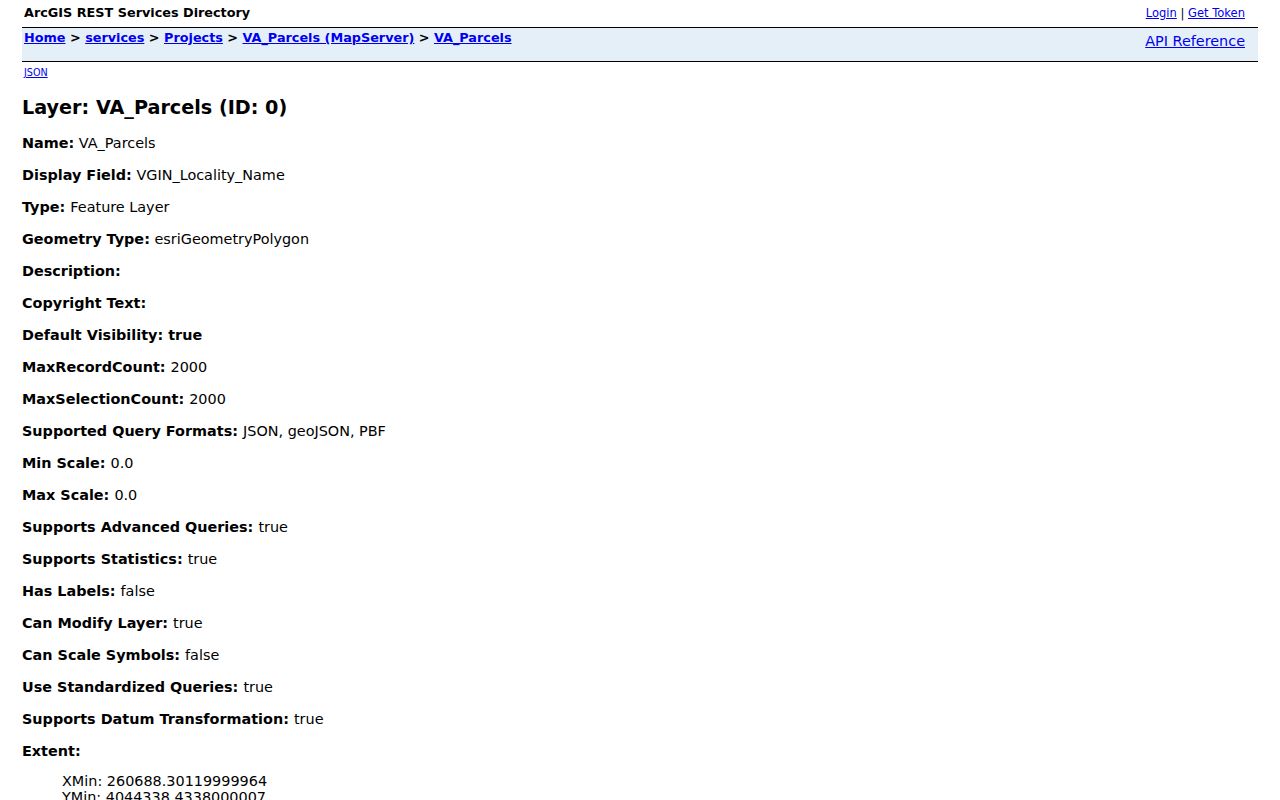Open the services breadcrumb link
The height and width of the screenshot is (800, 1280).
click(115, 38)
